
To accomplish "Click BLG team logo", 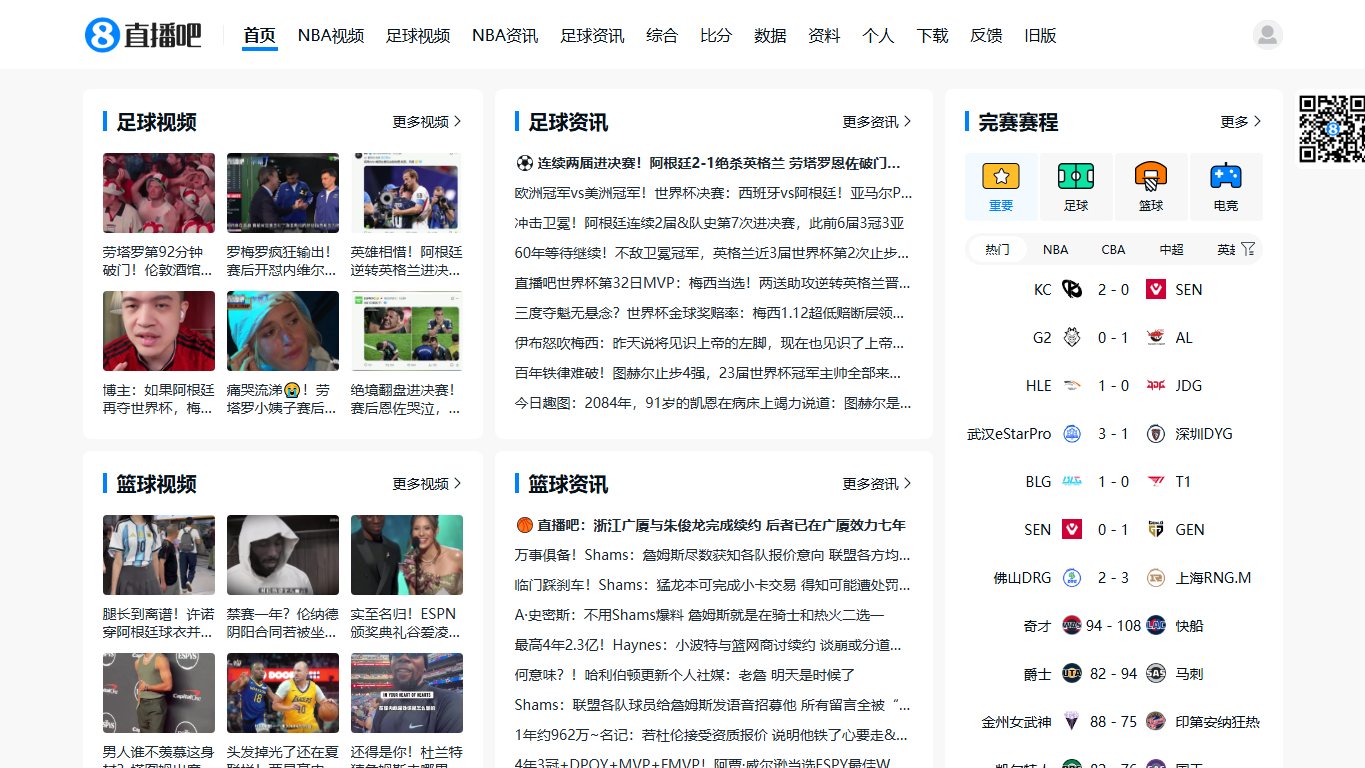I will [1072, 481].
